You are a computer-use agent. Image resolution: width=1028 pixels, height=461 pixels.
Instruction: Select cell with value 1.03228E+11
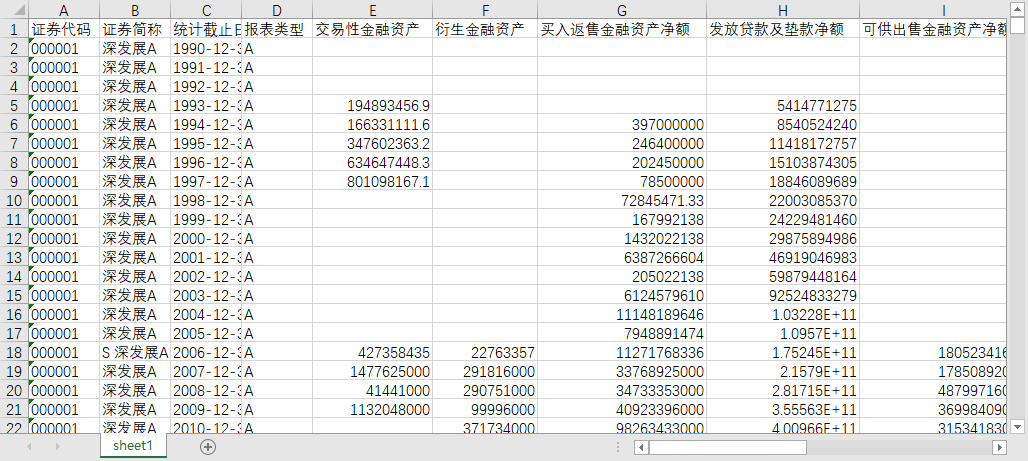pyautogui.click(x=783, y=314)
